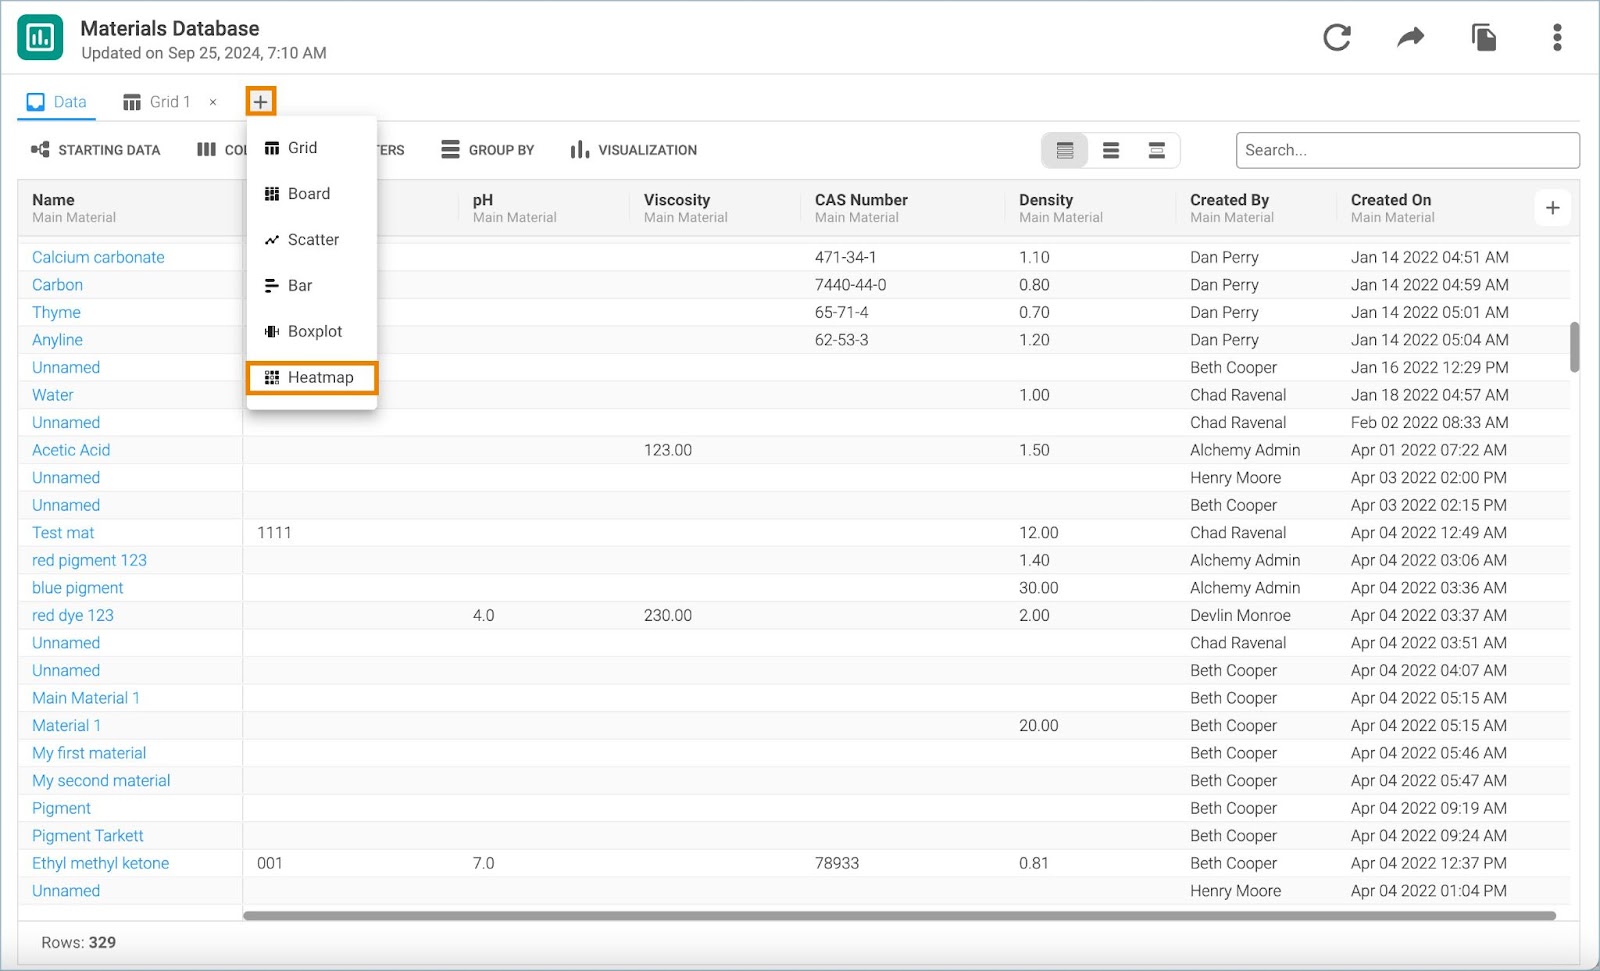
Task: Open the three-dot more options menu
Action: [x=1557, y=38]
